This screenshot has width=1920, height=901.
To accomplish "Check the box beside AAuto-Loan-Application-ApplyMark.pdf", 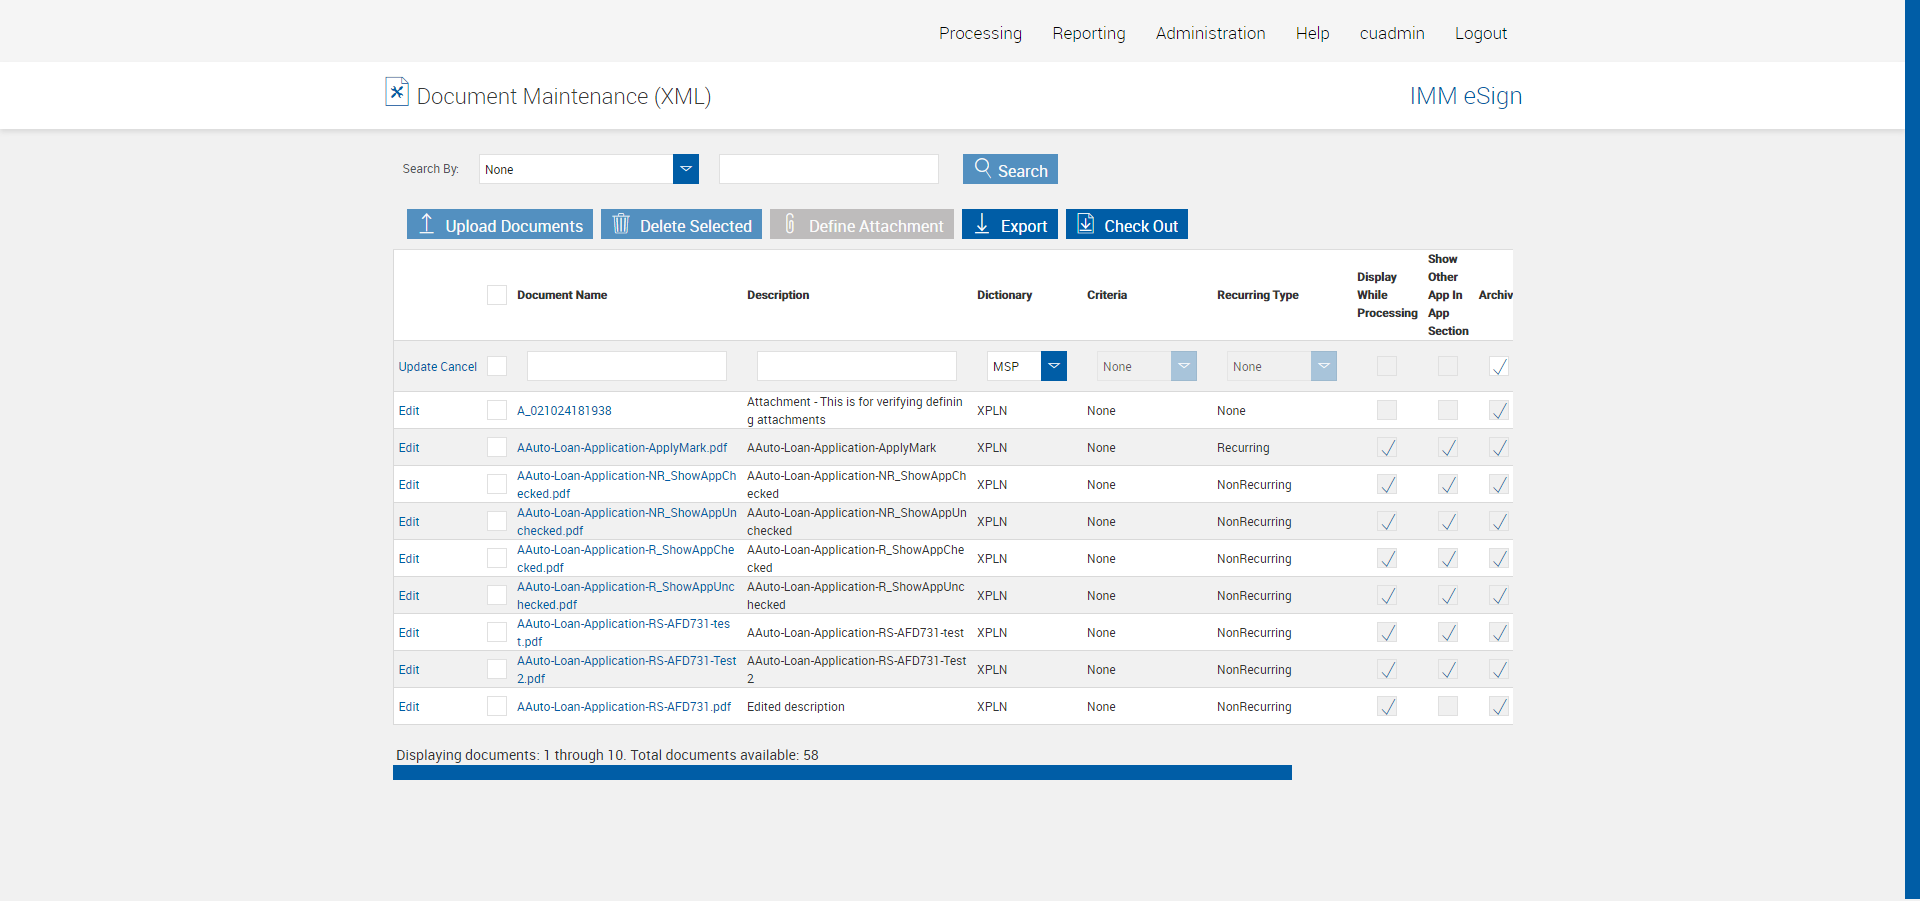I will point(497,447).
